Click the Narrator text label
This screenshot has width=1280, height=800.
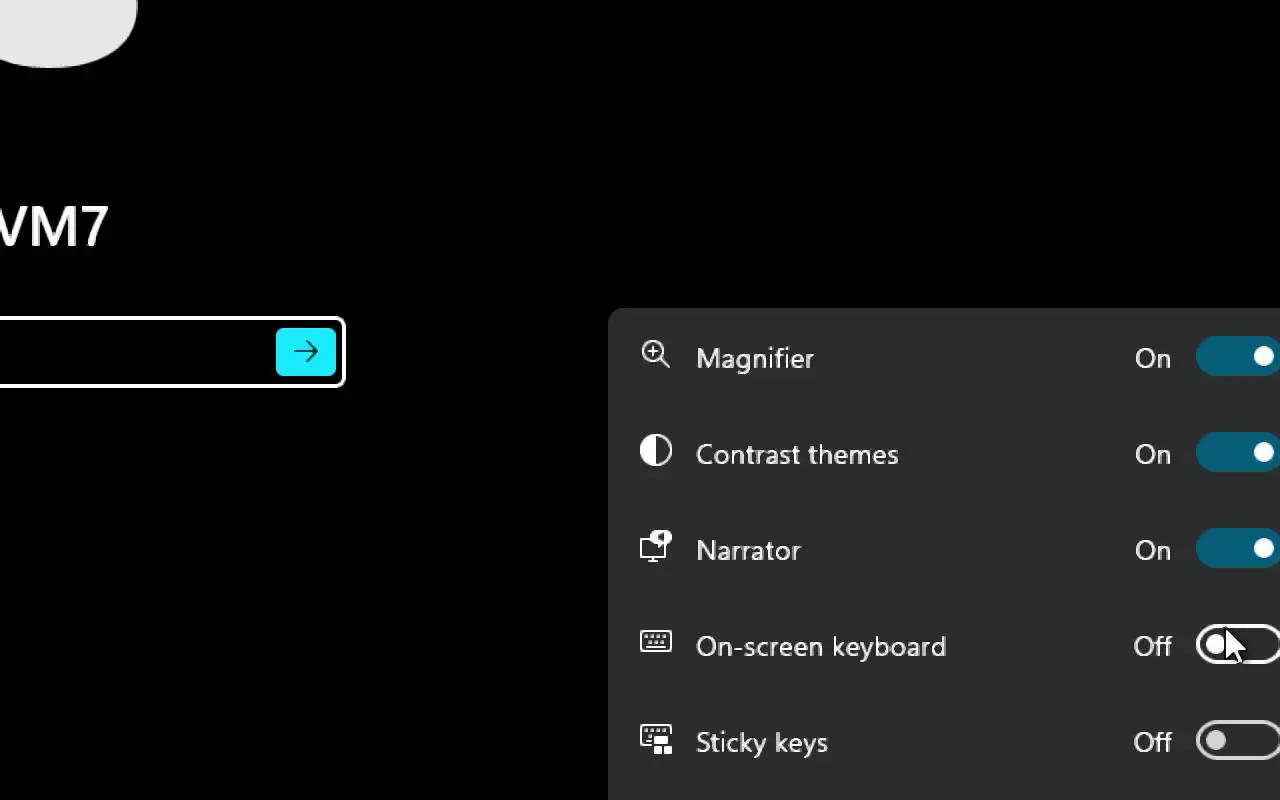click(x=748, y=550)
